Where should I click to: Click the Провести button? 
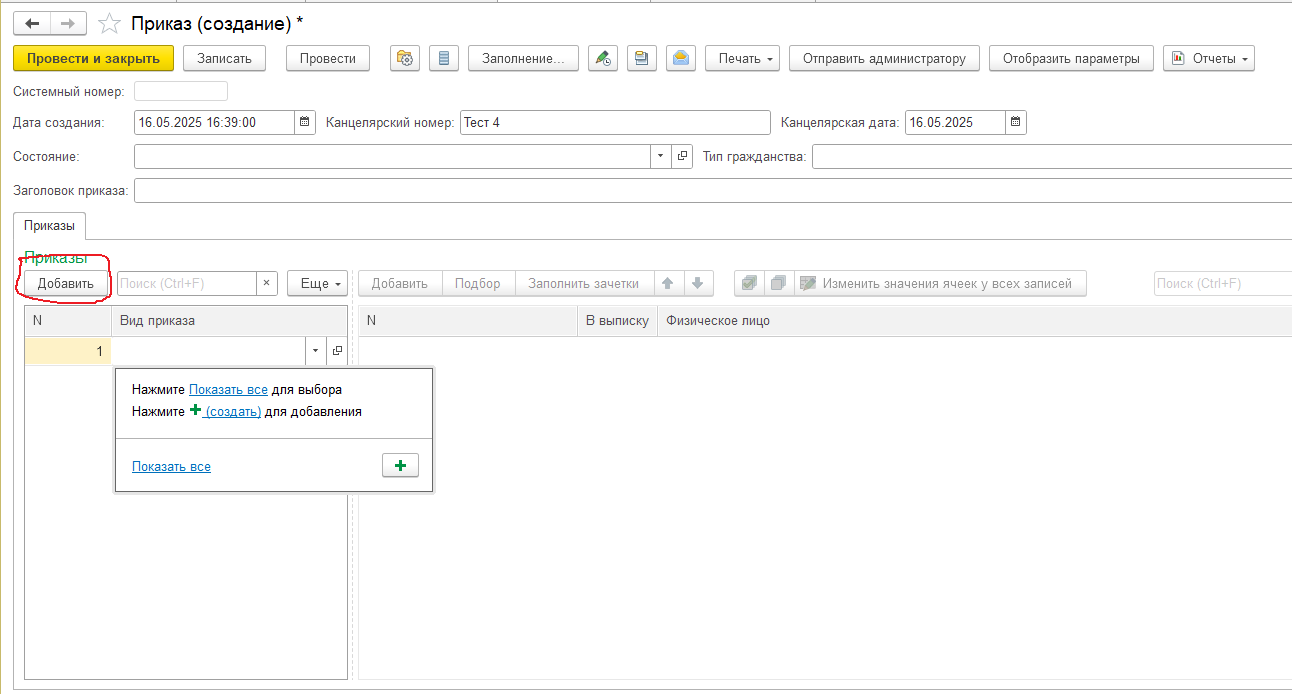click(x=328, y=59)
